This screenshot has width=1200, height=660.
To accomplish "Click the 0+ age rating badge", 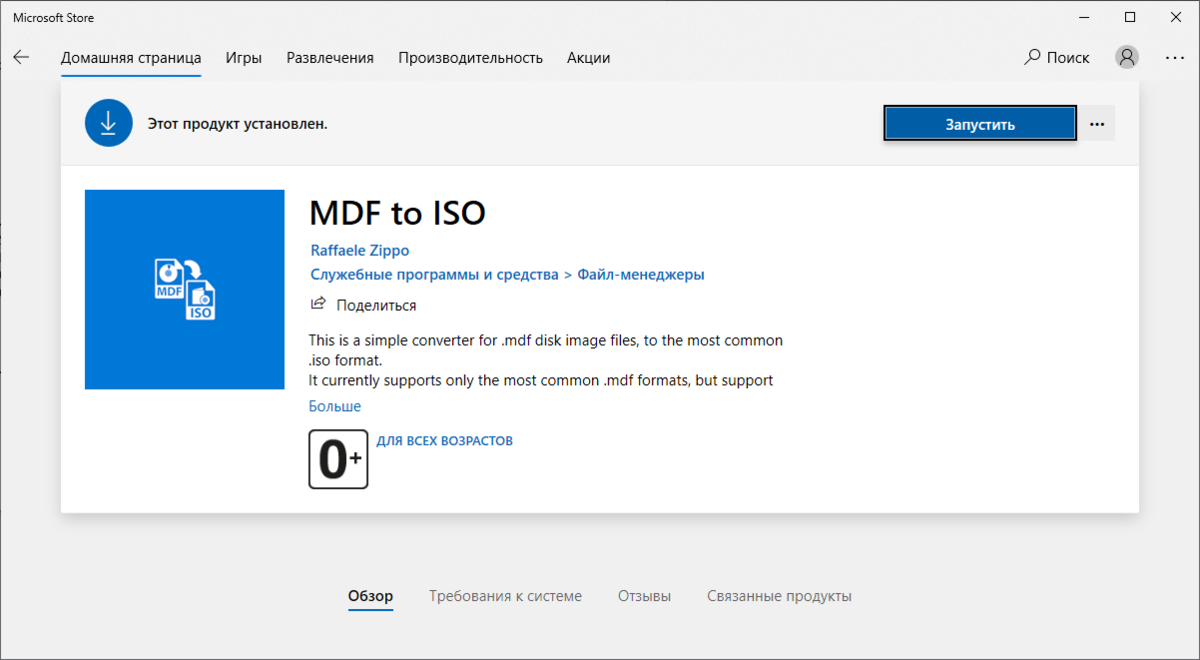I will [338, 459].
